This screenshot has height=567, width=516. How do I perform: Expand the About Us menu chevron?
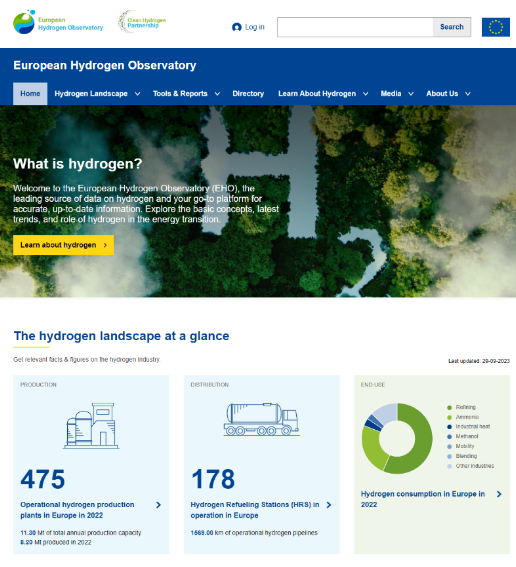468,94
